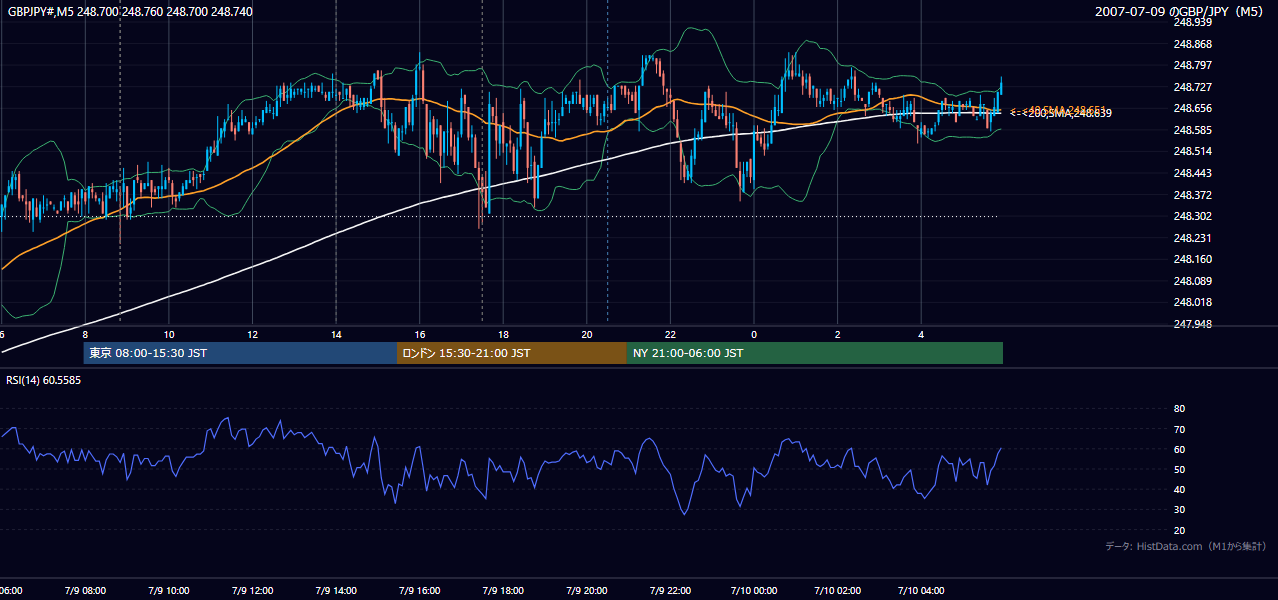1278x600 pixels.
Task: Click the RSI 70 level label
Action: 1179,429
